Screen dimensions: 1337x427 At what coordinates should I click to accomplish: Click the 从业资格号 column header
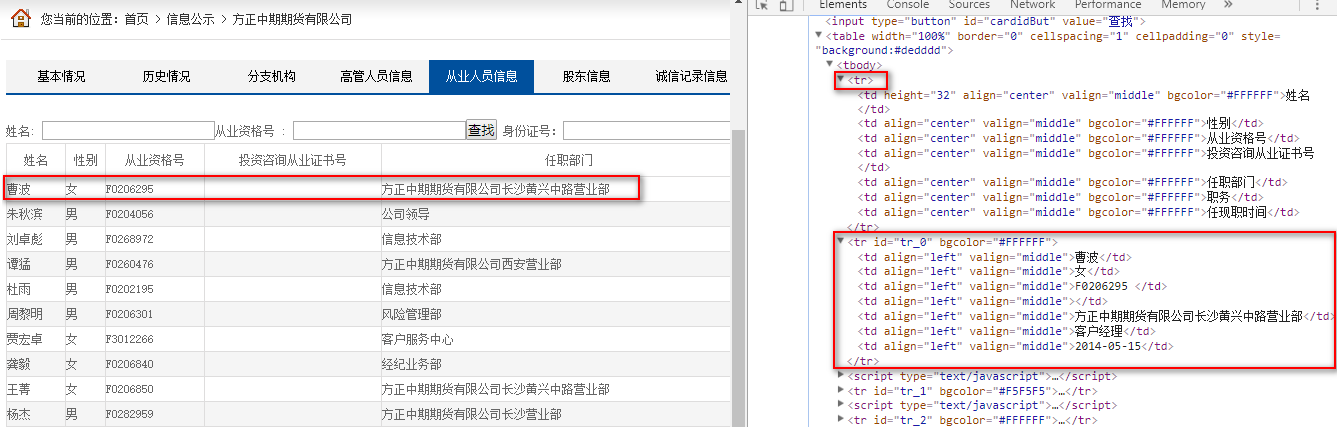click(154, 160)
